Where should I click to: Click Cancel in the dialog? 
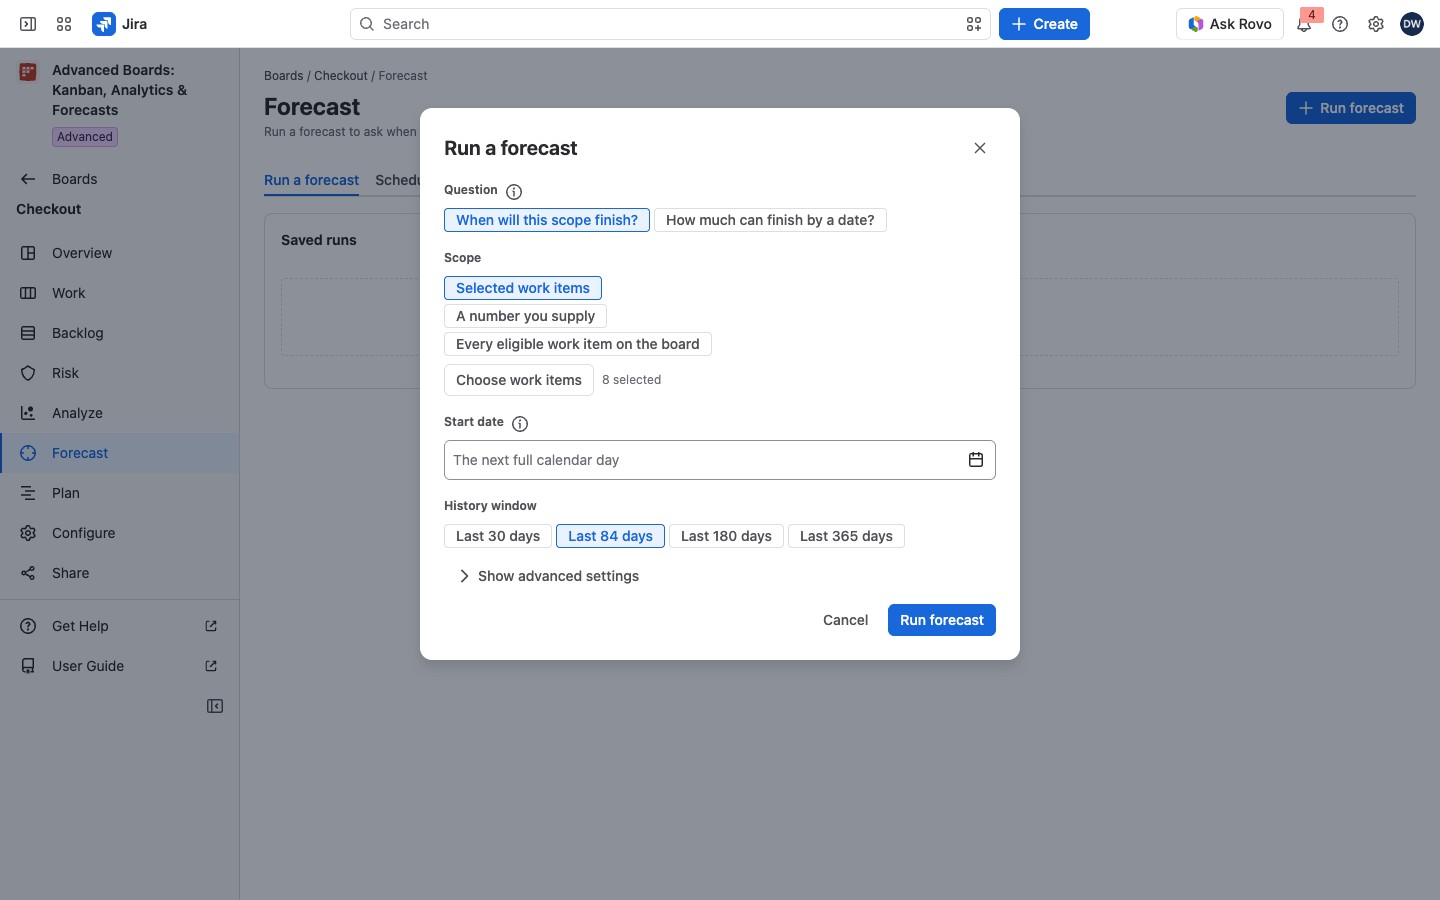click(845, 620)
